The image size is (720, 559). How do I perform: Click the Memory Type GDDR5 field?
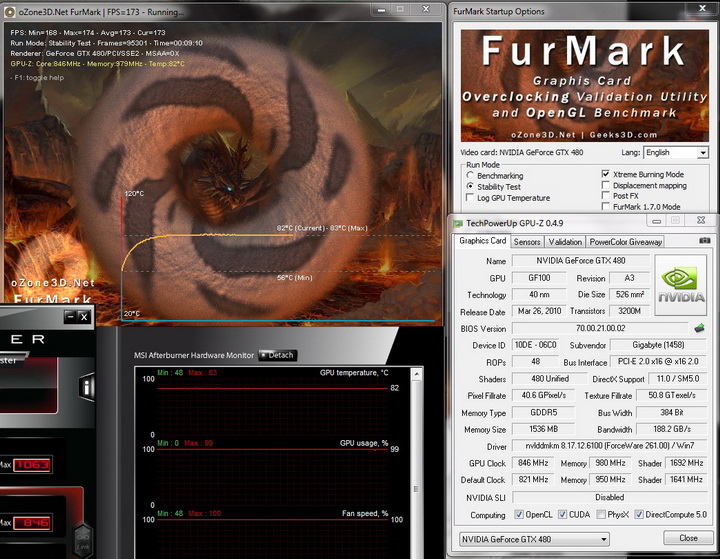(x=543, y=412)
